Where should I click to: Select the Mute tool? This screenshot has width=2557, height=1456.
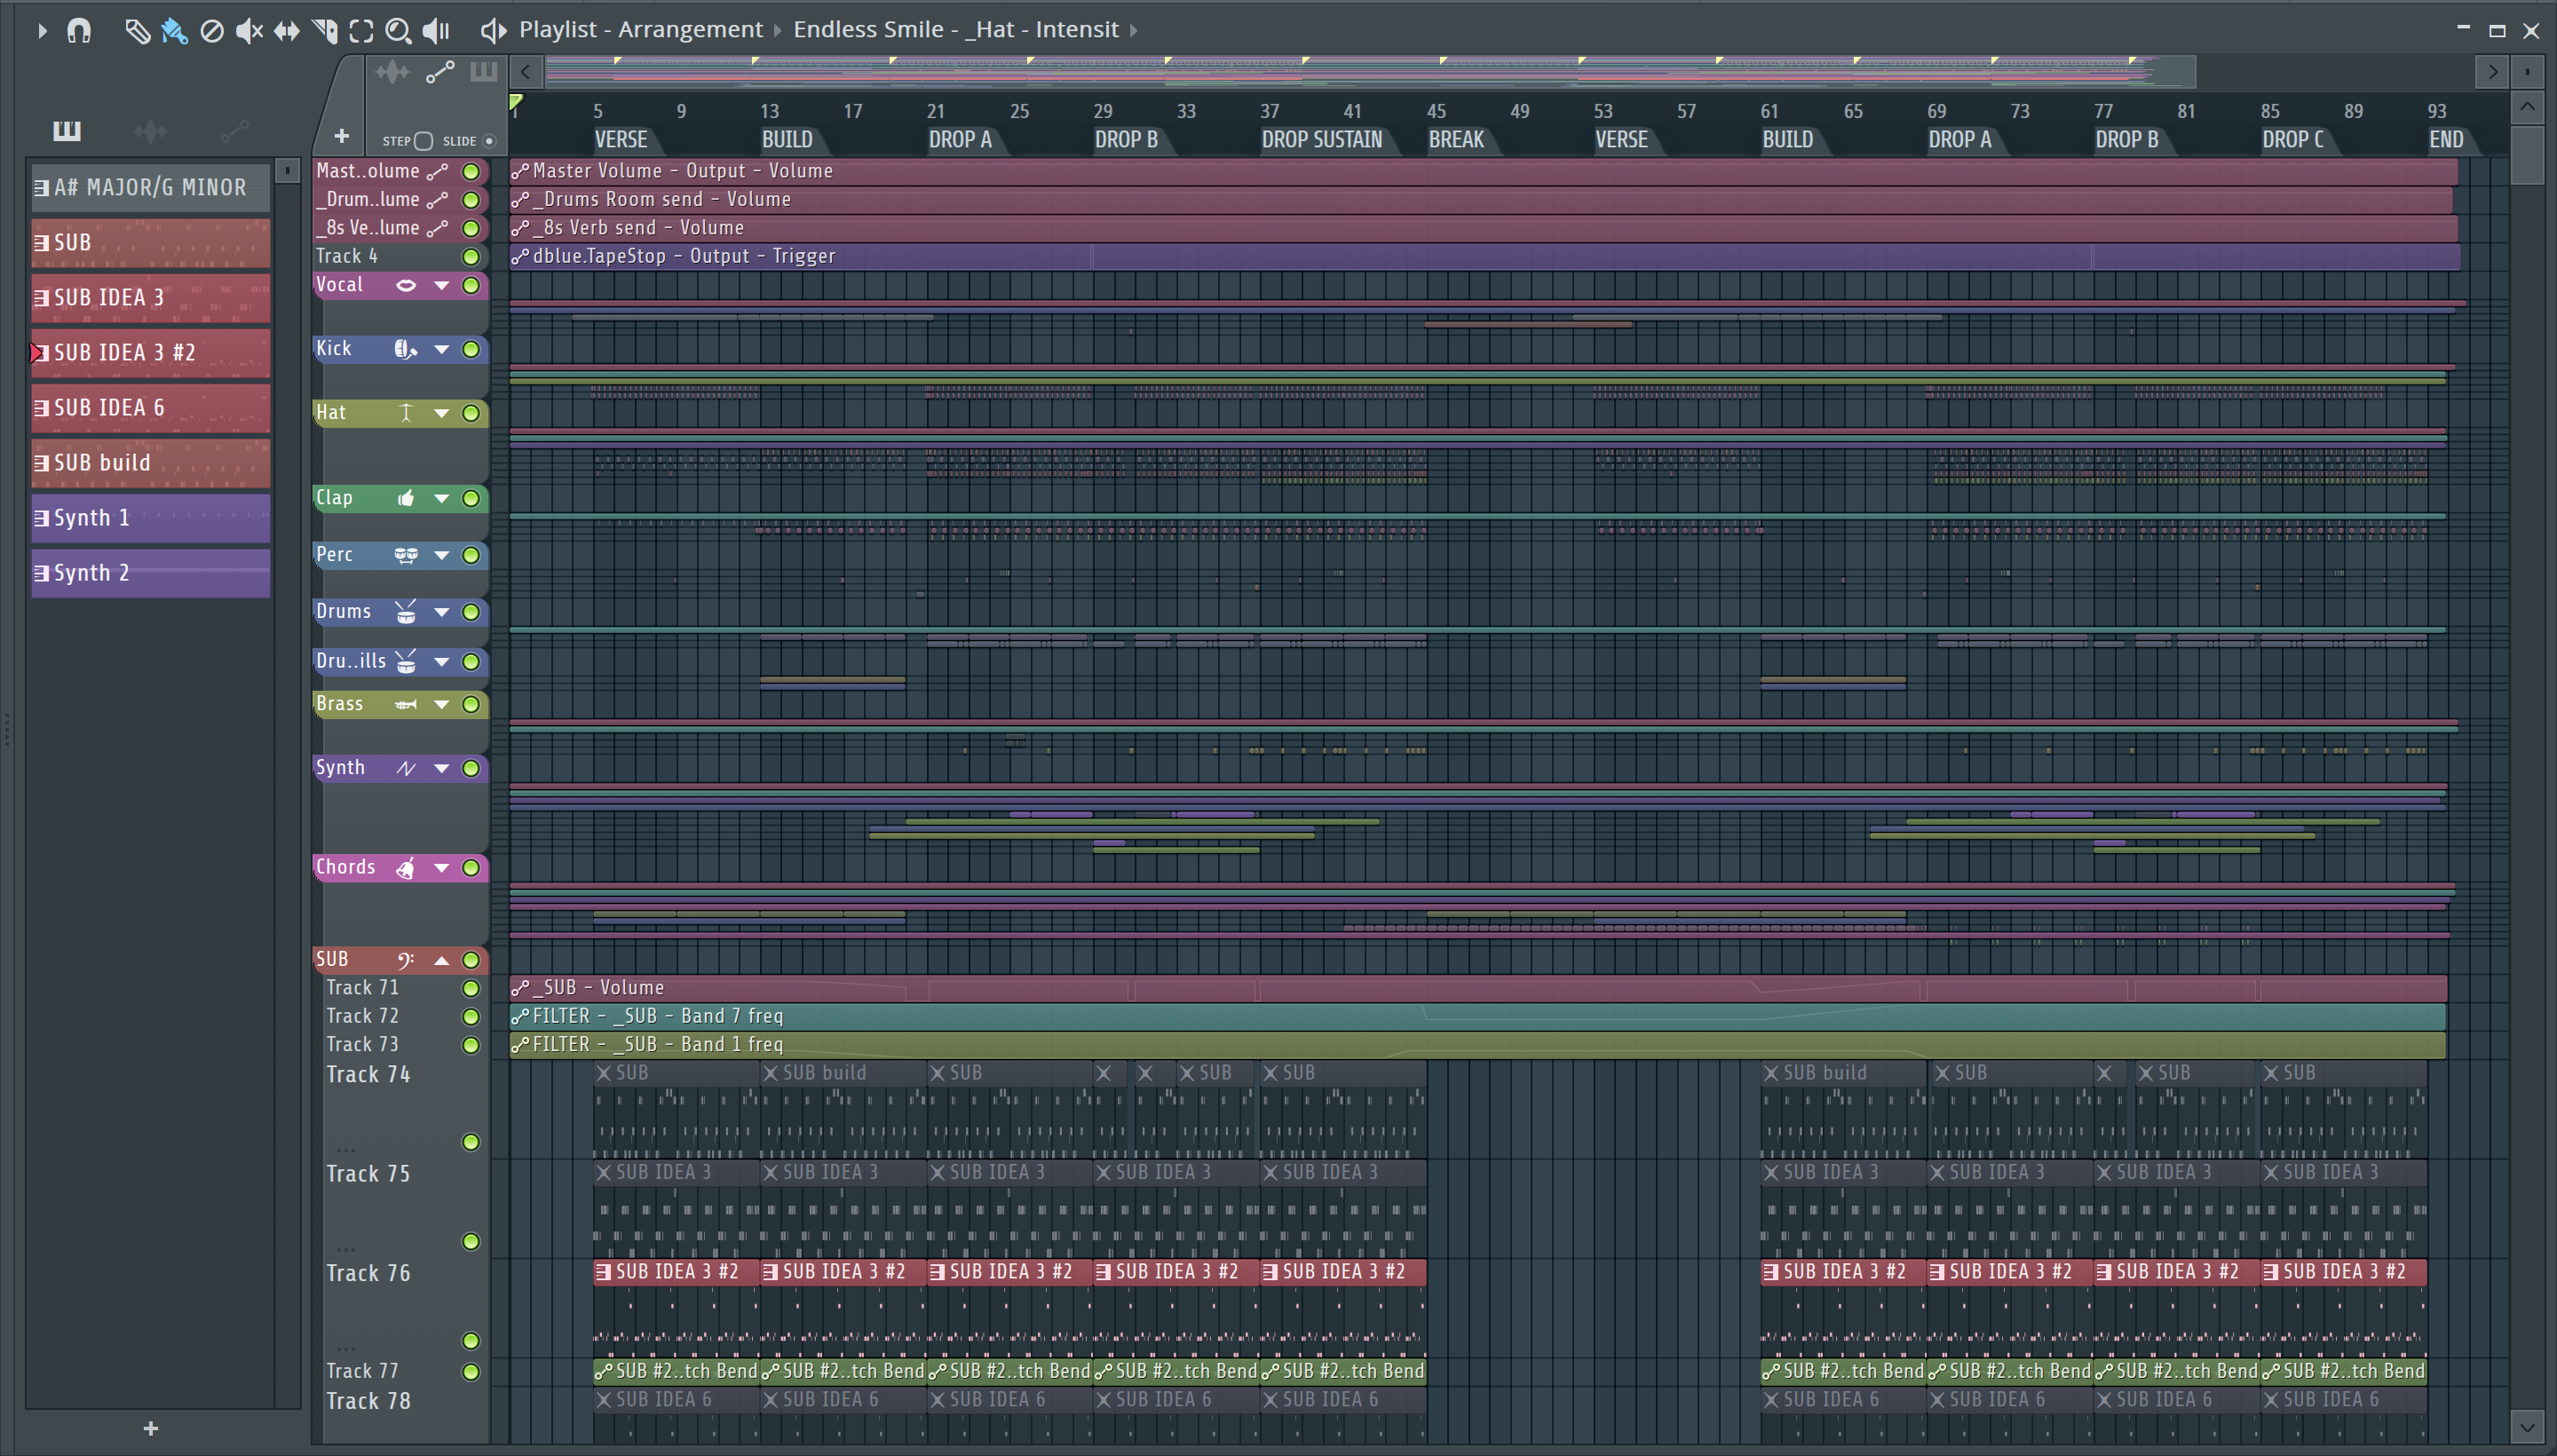tap(249, 31)
